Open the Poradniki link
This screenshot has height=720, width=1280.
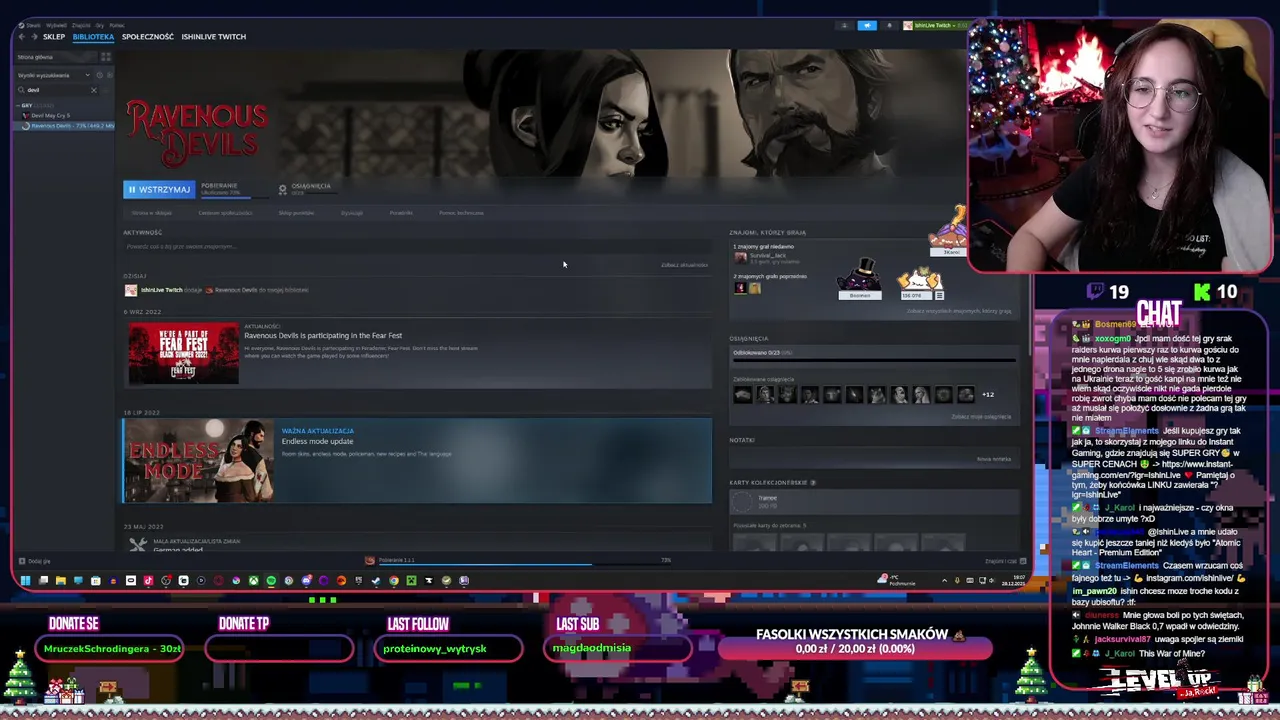tap(401, 213)
